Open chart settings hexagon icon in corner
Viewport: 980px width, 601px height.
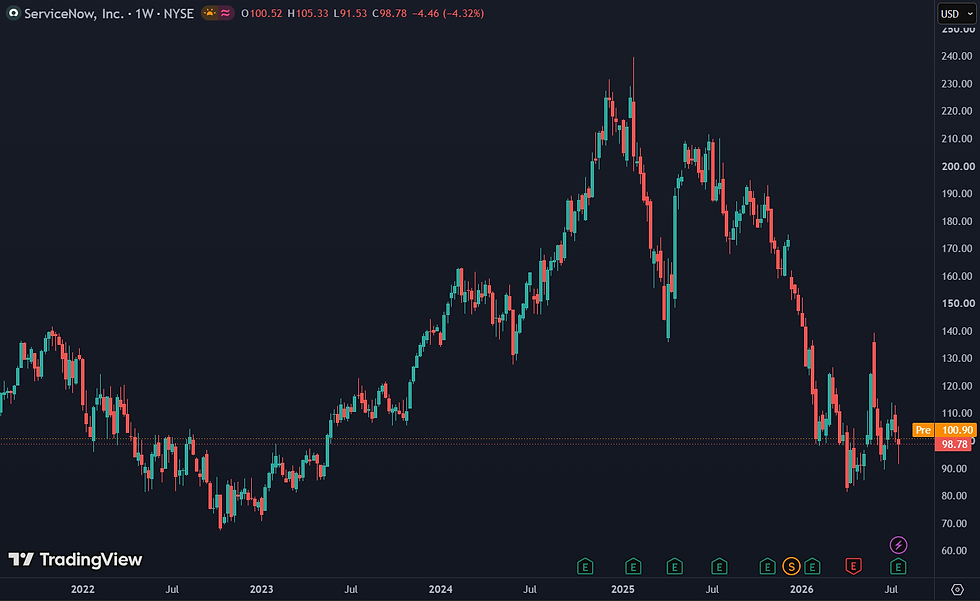pos(957,589)
